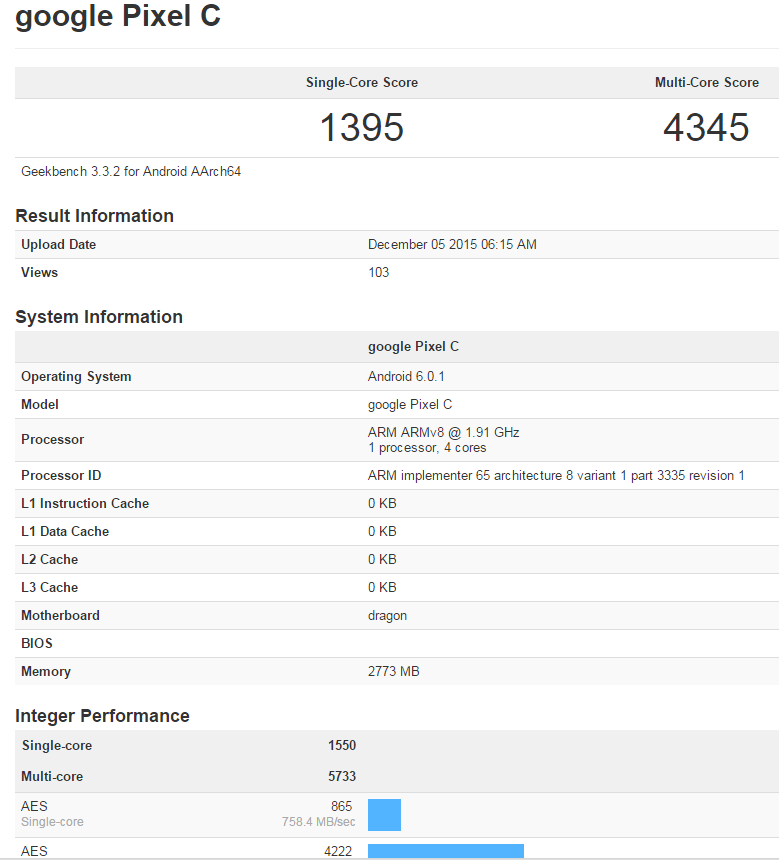Click the System Information heading
779x860 pixels.
coord(99,317)
